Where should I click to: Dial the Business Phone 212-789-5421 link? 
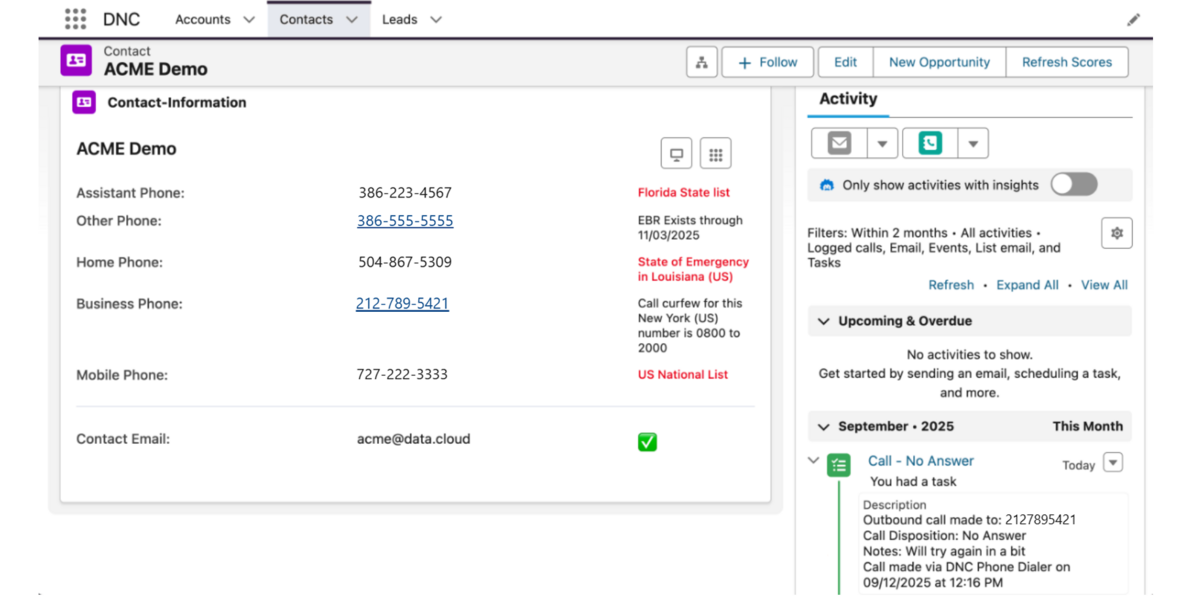[x=402, y=303]
